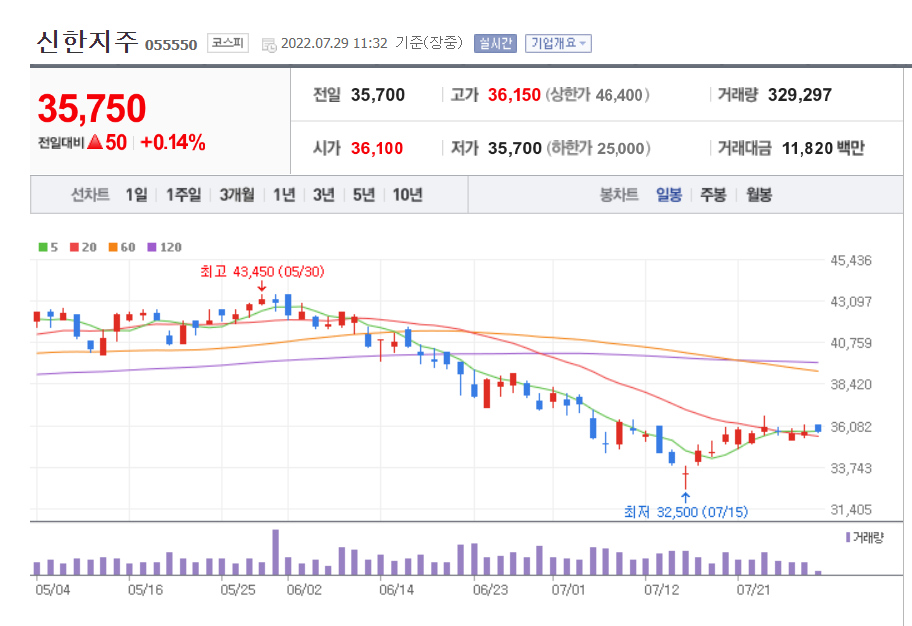Screen dimensions: 912x626
Task: Click the 05/04 date on axis
Action: [52, 590]
